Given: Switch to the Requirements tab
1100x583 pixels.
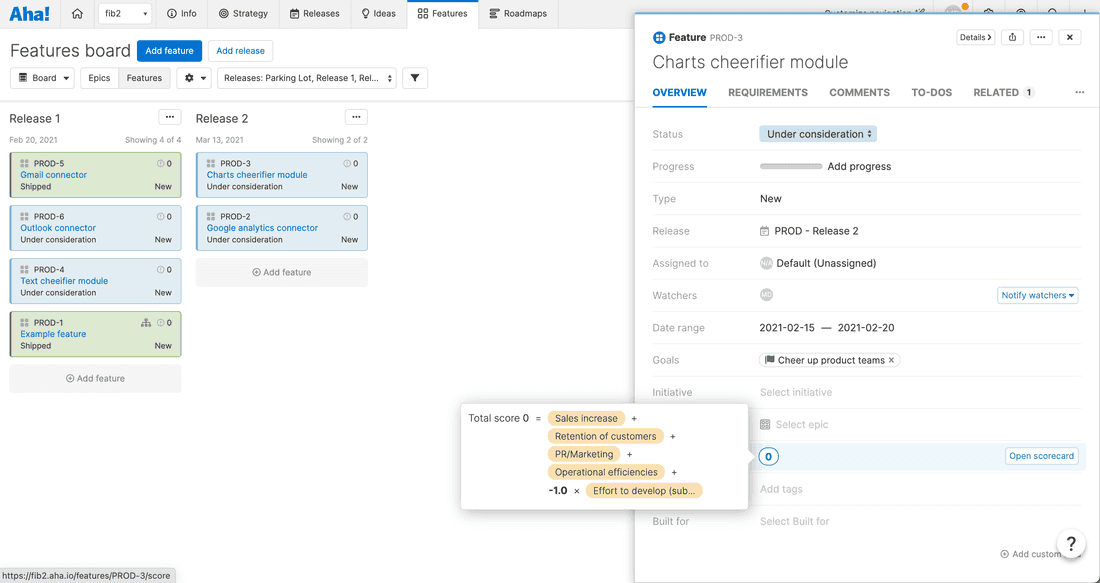Looking at the screenshot, I should (x=768, y=92).
